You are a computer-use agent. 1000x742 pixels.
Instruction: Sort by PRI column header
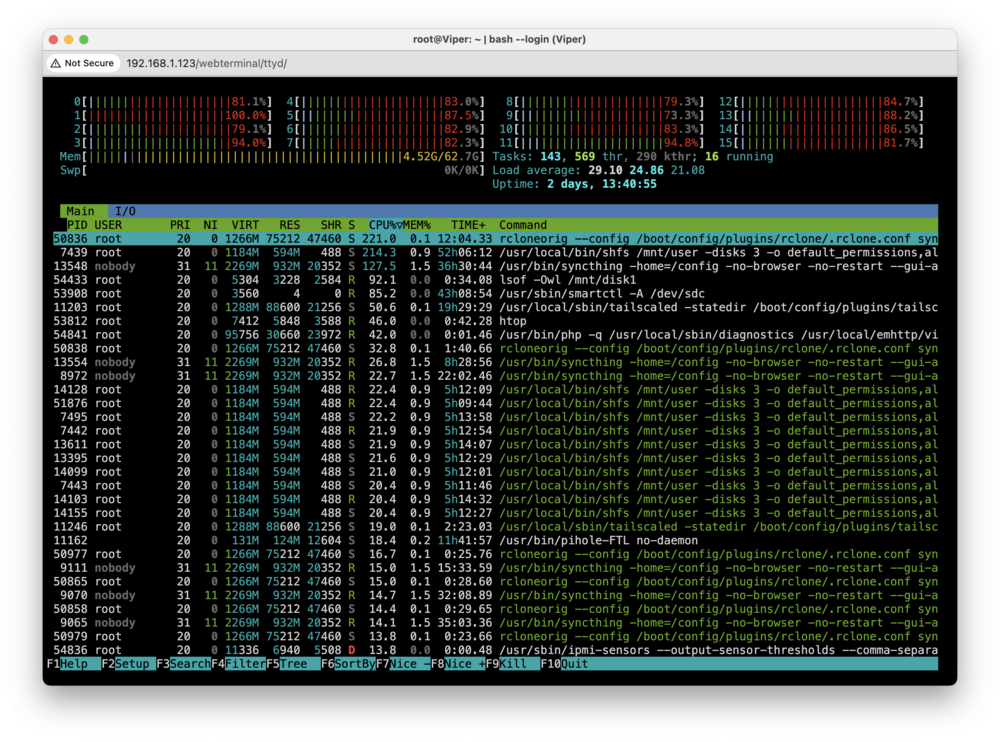180,225
